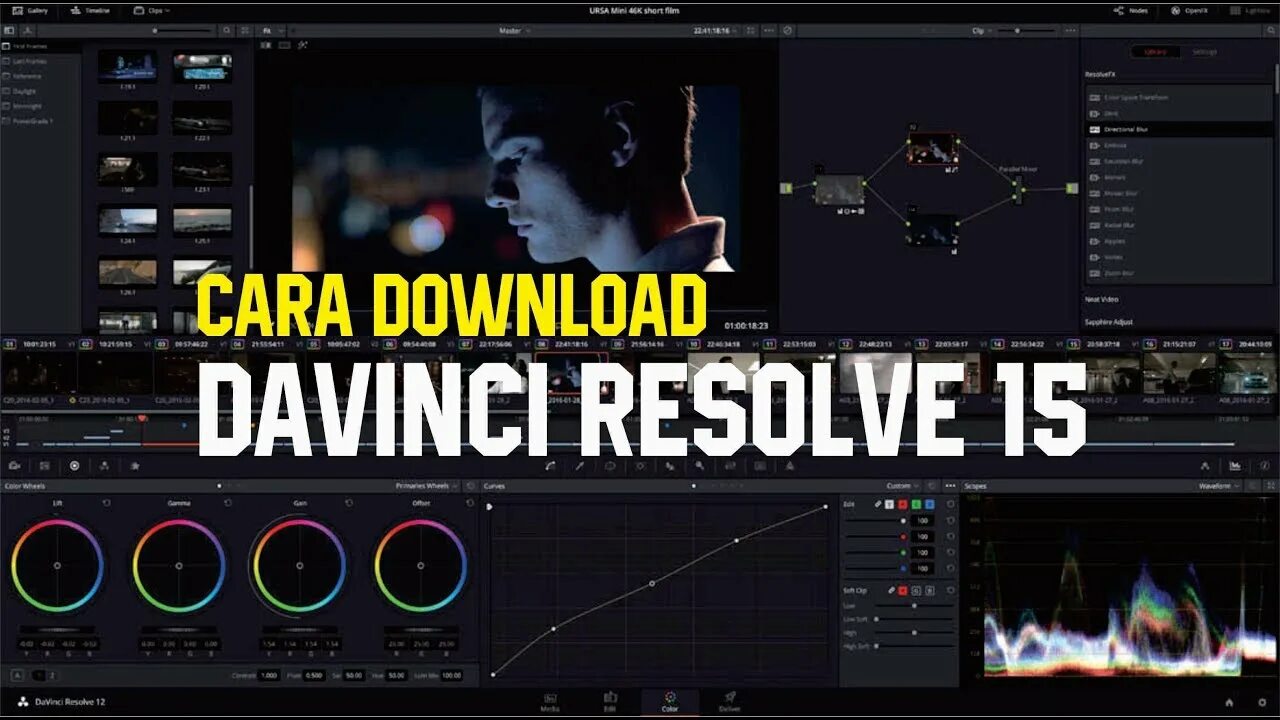Reset the Lift color wheel
Image resolution: width=1280 pixels, height=720 pixels.
coord(106,503)
